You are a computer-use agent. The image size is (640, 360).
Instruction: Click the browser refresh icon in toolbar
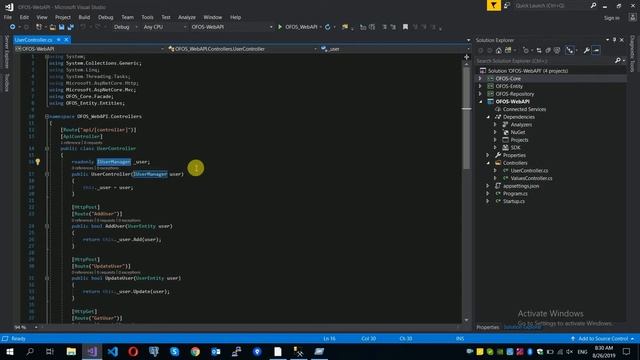(327, 27)
